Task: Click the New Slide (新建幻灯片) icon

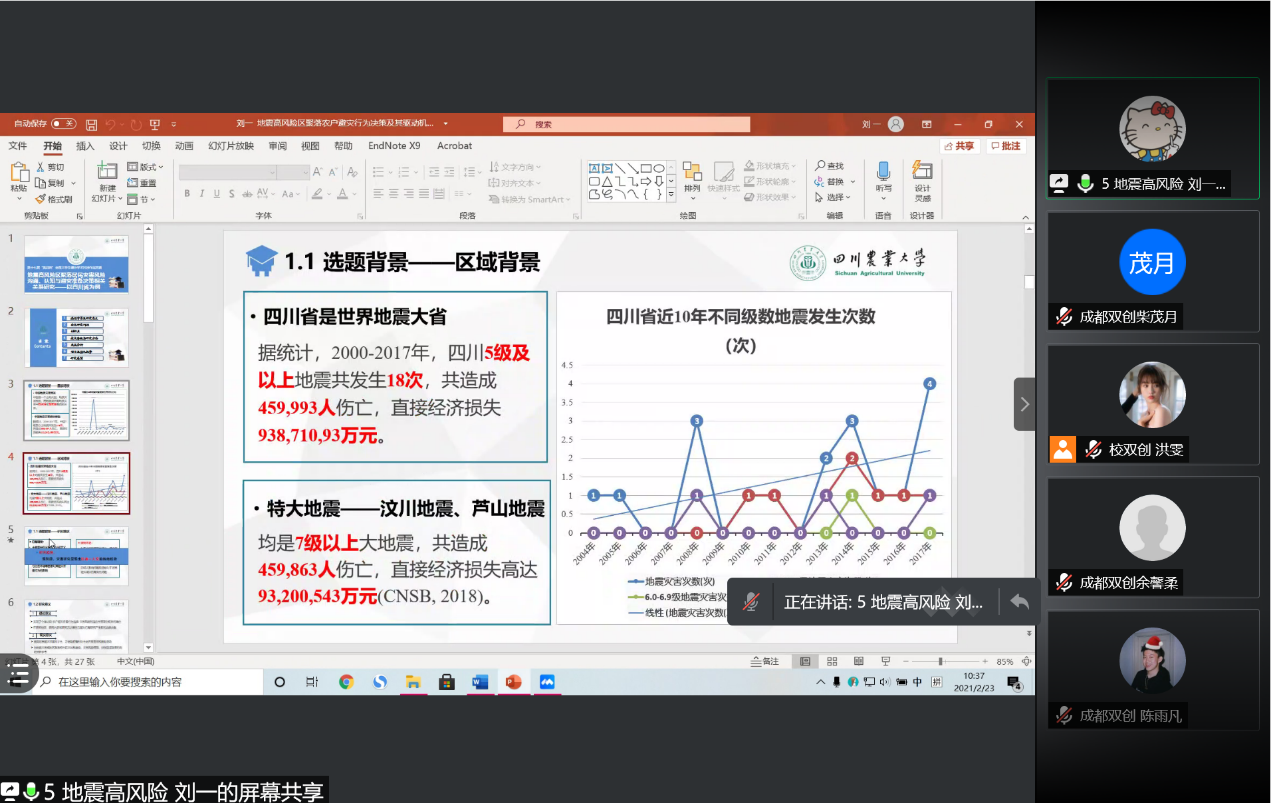Action: (x=107, y=174)
